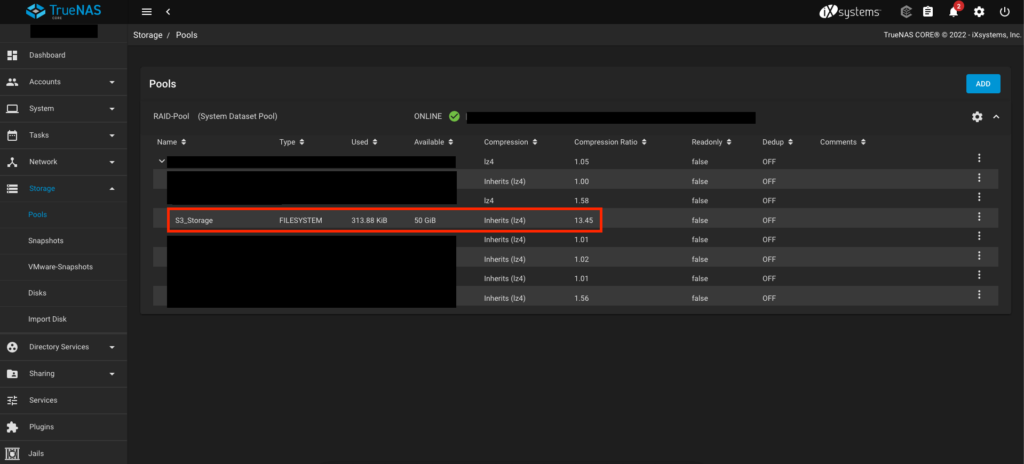Click the 13.45 compression ratio value
1024x464 pixels.
point(583,221)
